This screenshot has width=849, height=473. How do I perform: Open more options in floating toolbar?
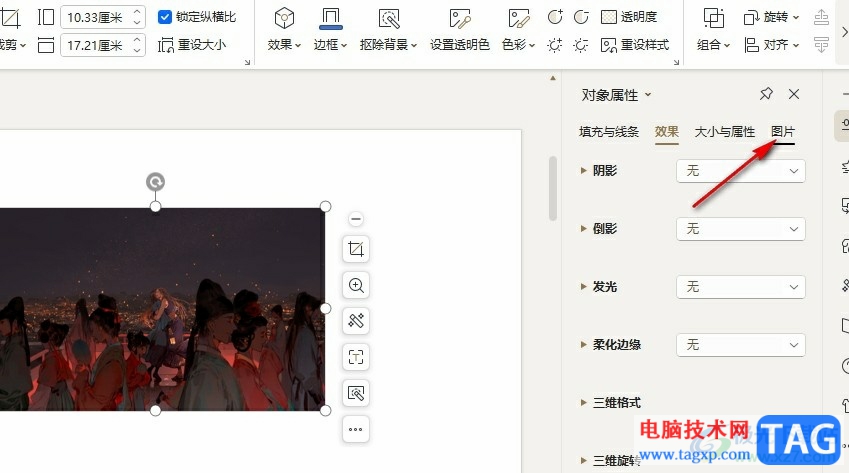[356, 429]
